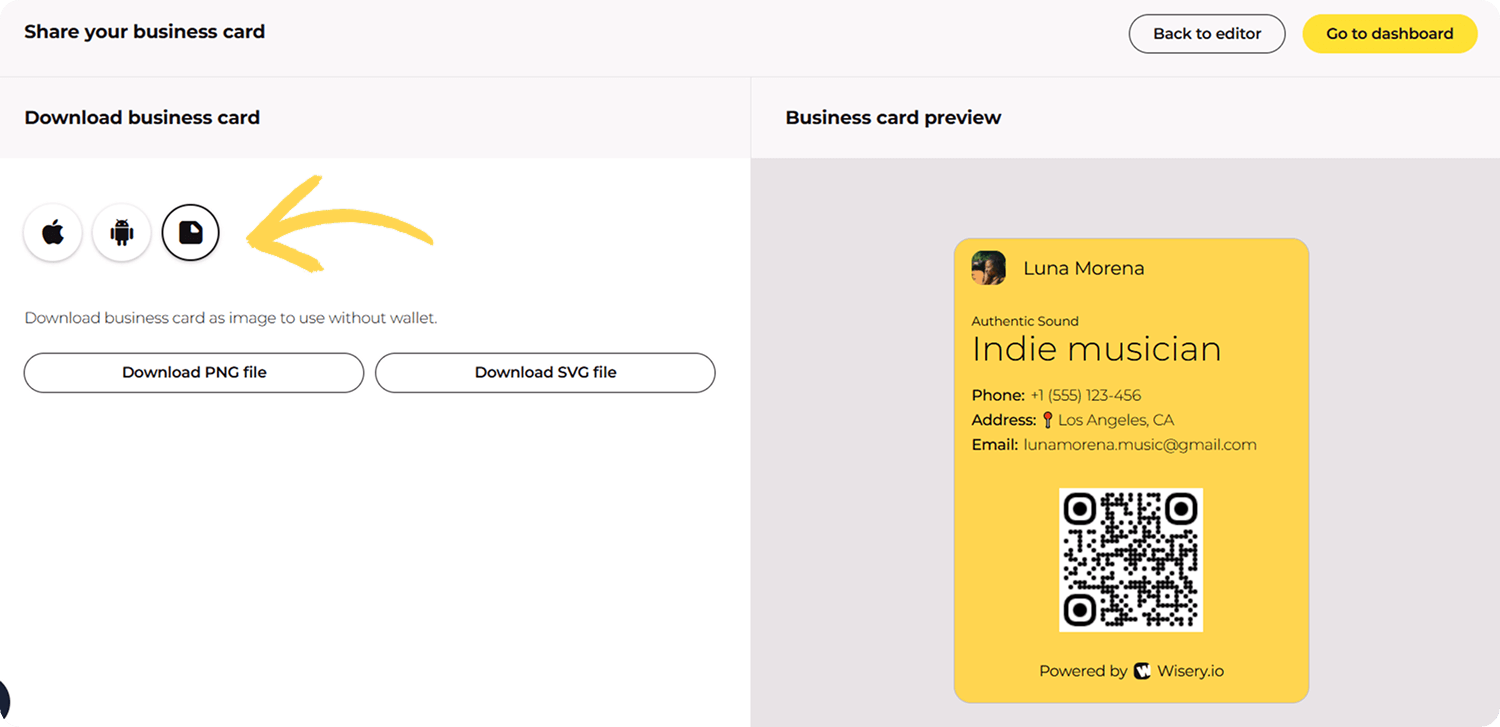Screen dimensions: 1500x727
Task: Click Luna Morena's profile photo on card
Action: pyautogui.click(x=989, y=268)
